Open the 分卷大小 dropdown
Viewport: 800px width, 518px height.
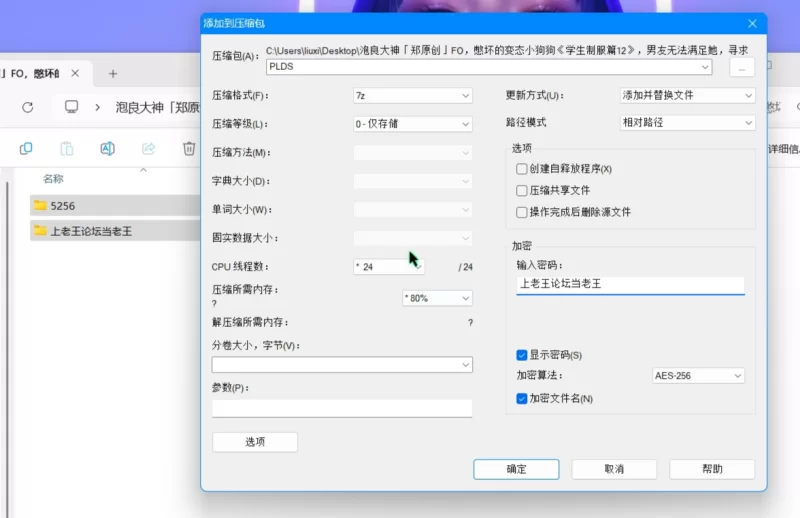pos(342,364)
